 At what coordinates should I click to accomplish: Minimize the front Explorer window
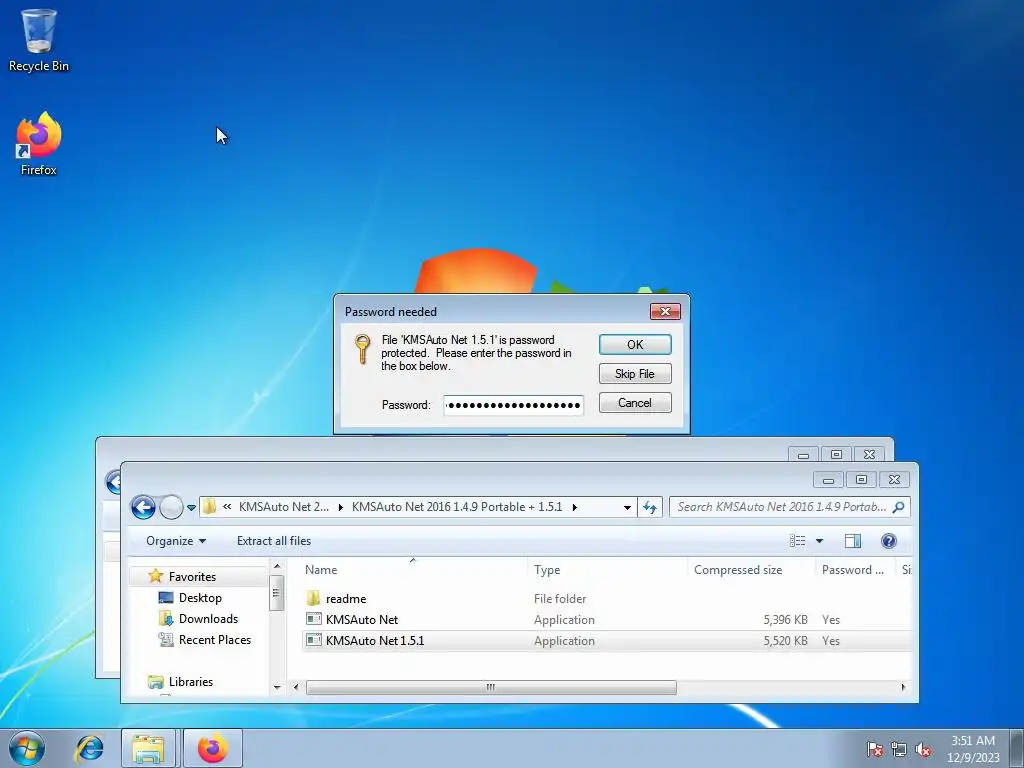click(x=828, y=479)
